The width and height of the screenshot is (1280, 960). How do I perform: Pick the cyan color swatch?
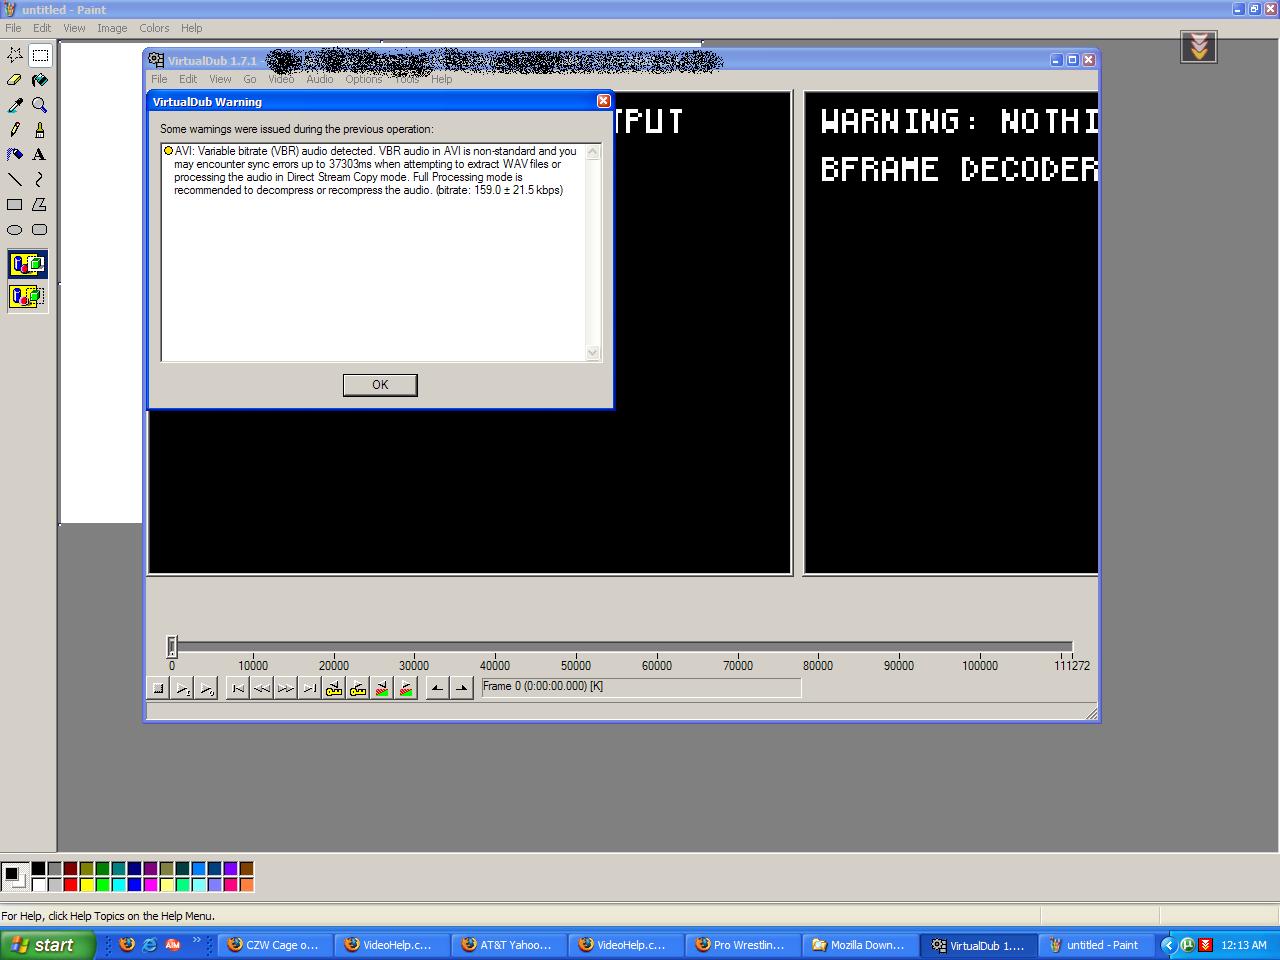click(x=118, y=885)
